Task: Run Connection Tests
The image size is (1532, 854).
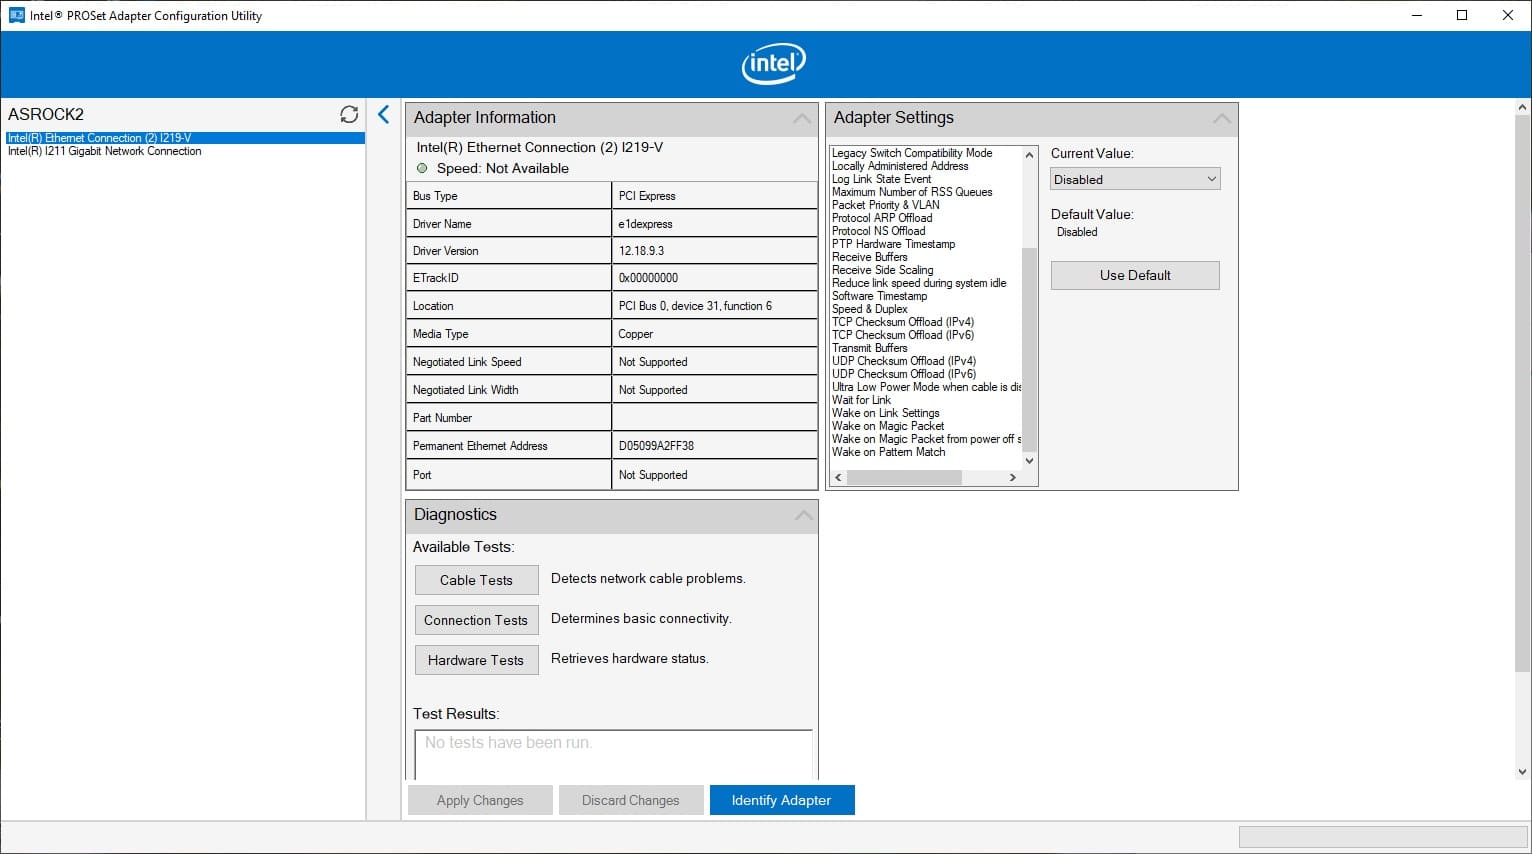Action: pyautogui.click(x=476, y=620)
